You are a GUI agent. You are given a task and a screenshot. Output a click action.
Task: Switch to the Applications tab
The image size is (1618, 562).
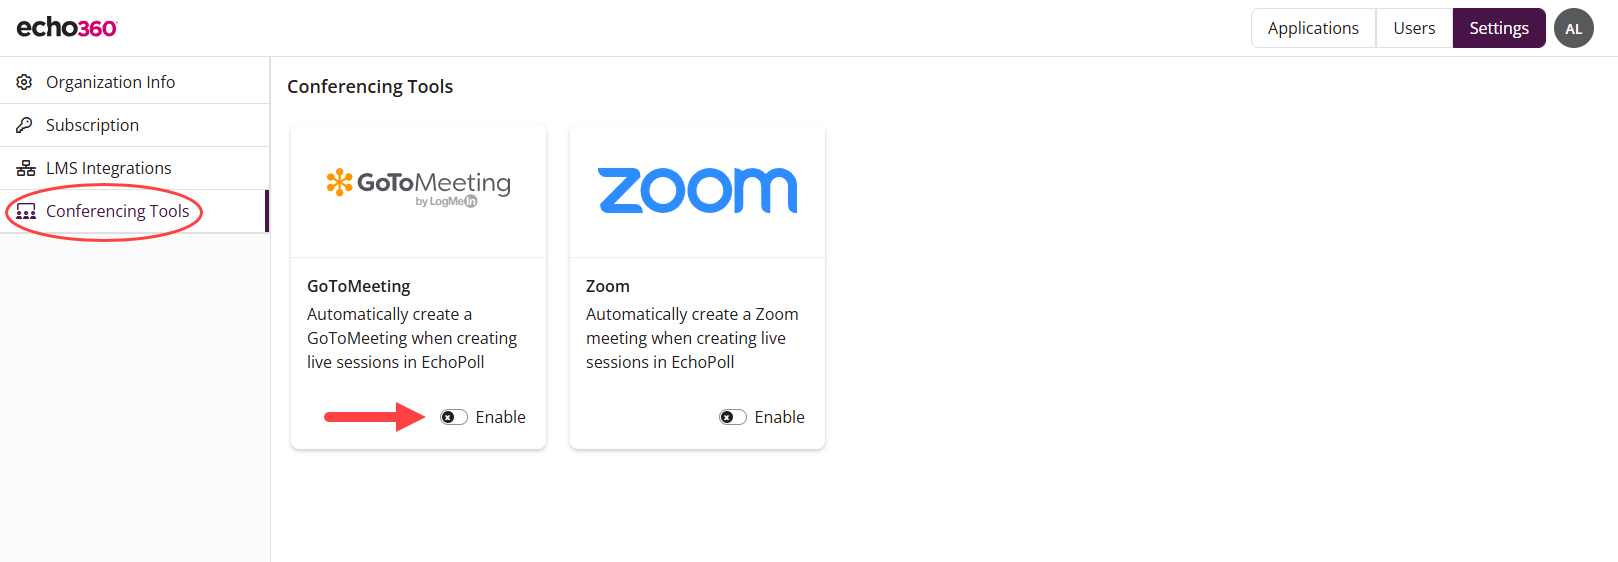point(1313,28)
